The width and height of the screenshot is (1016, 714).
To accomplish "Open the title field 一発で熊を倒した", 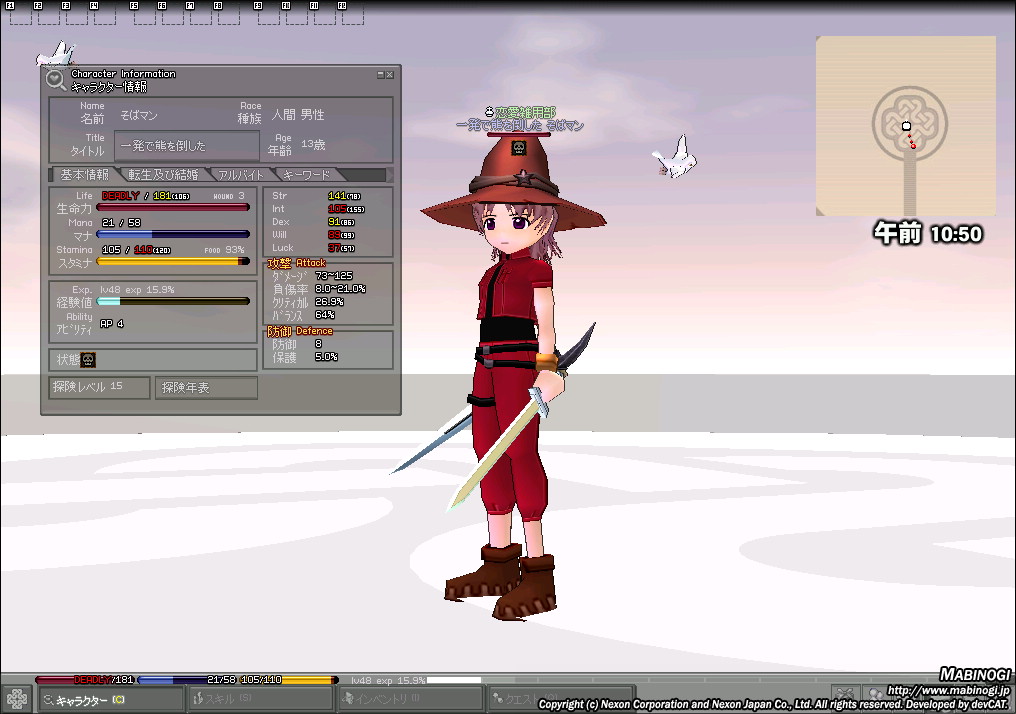I will pos(187,146).
